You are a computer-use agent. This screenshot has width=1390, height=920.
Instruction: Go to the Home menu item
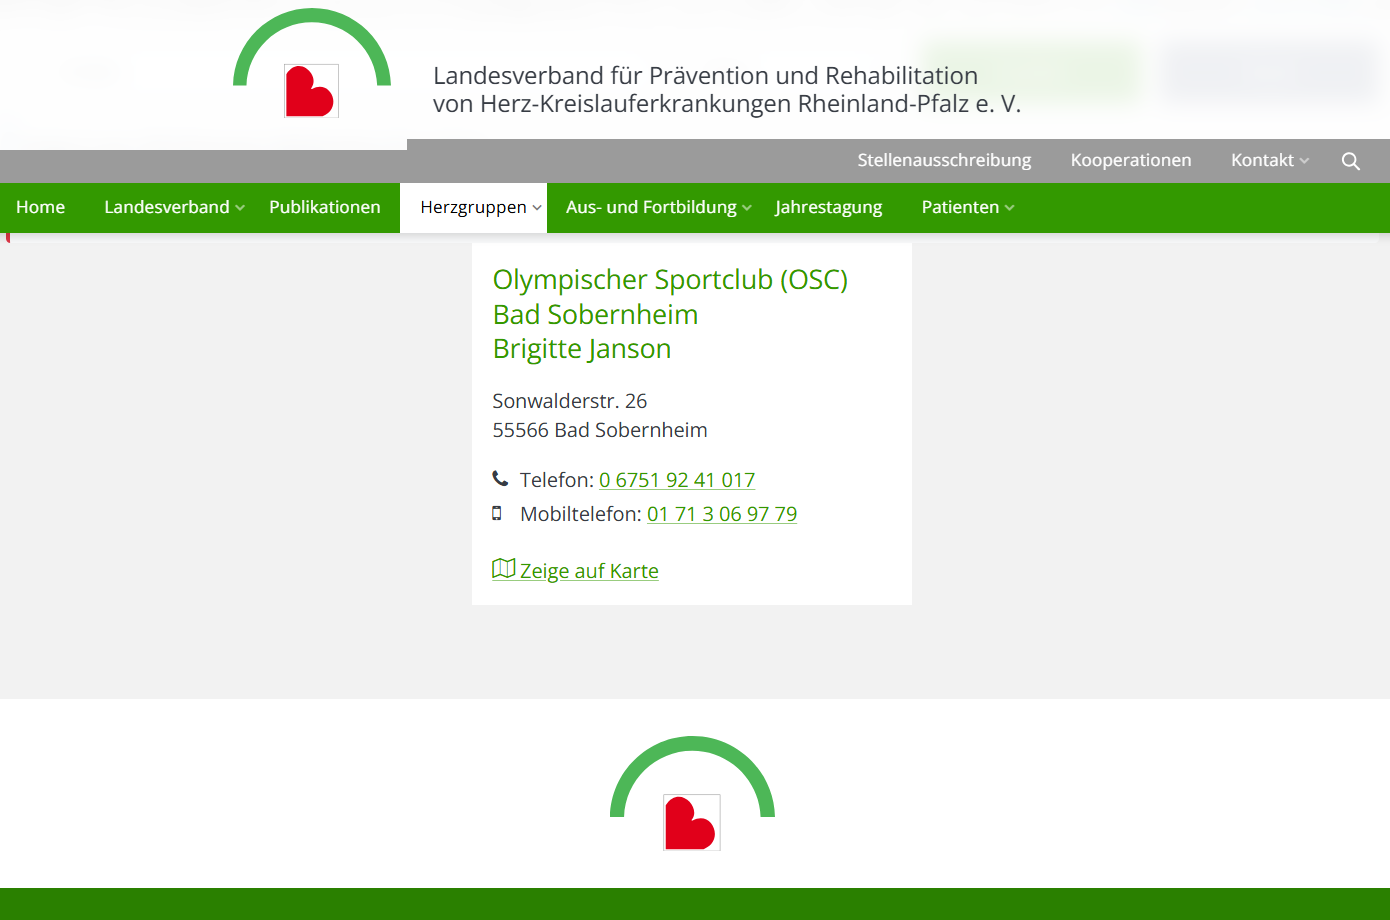(x=40, y=207)
